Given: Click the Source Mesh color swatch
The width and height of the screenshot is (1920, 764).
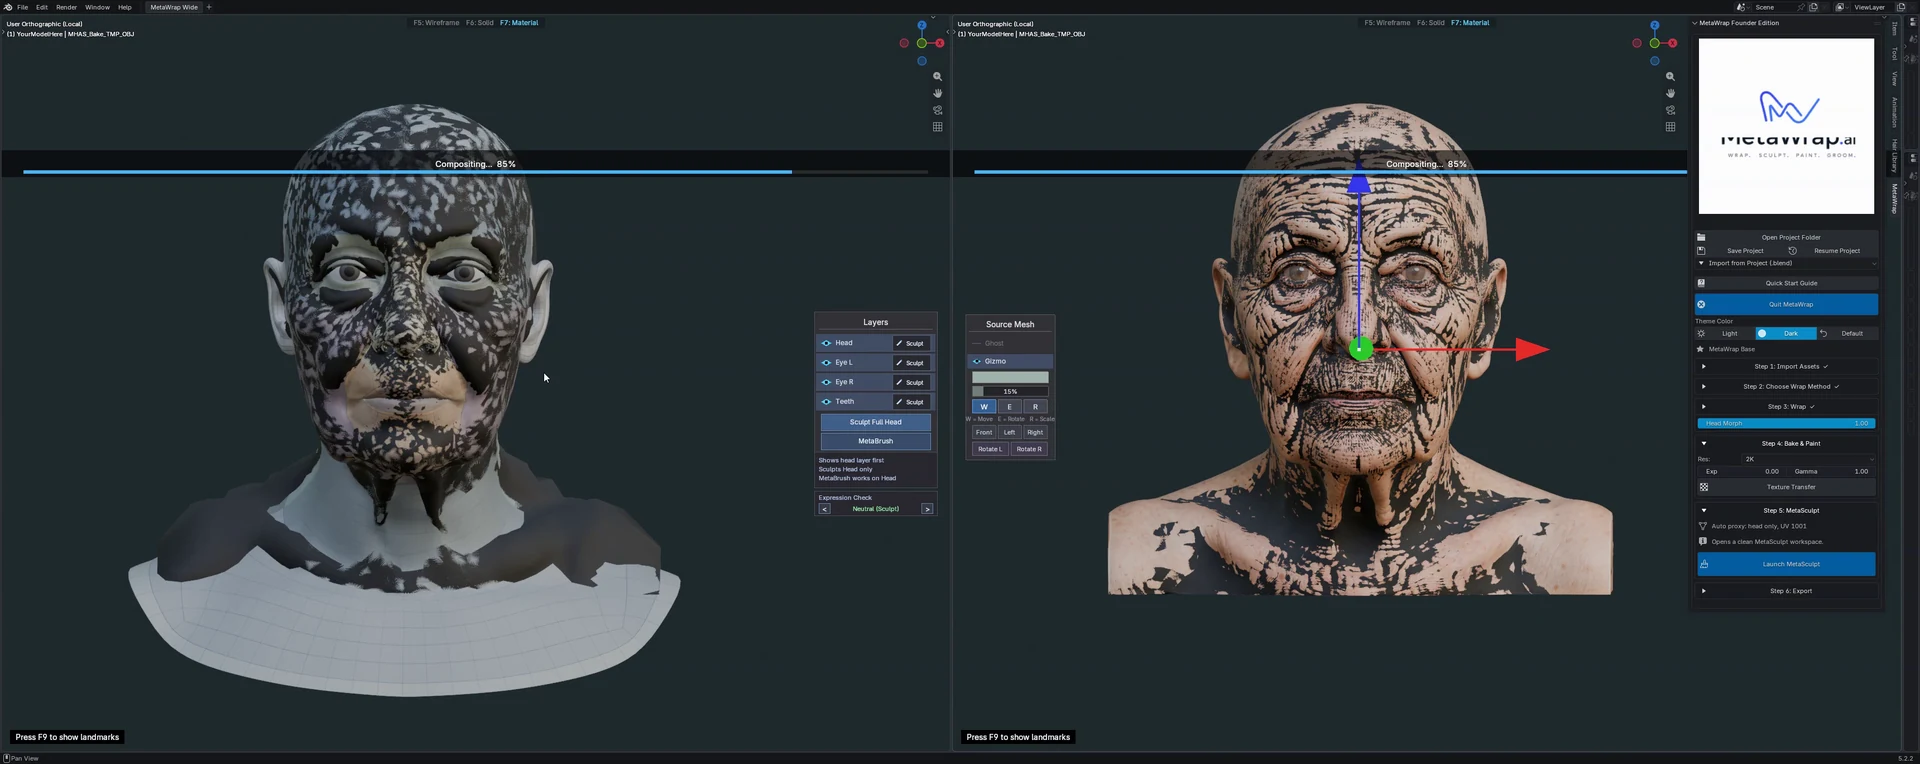Looking at the screenshot, I should point(1010,377).
